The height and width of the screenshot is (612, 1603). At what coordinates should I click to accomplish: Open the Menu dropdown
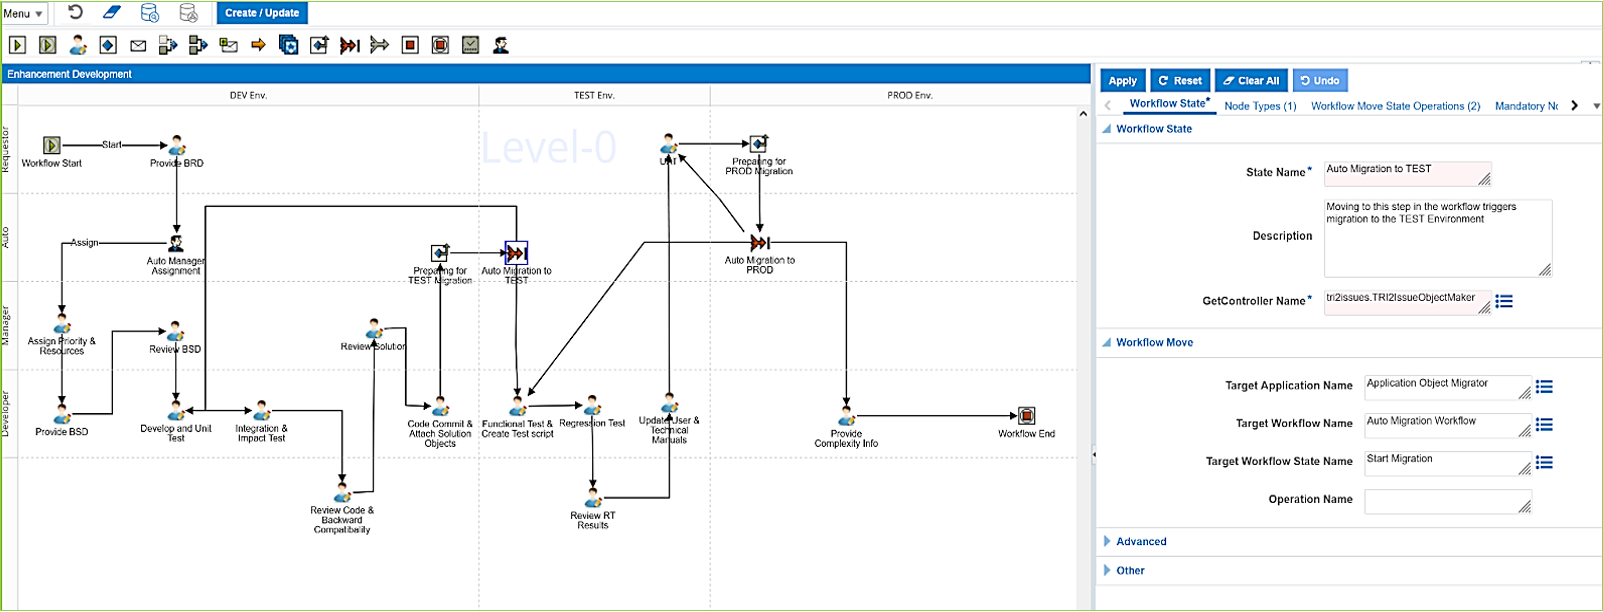coord(24,13)
